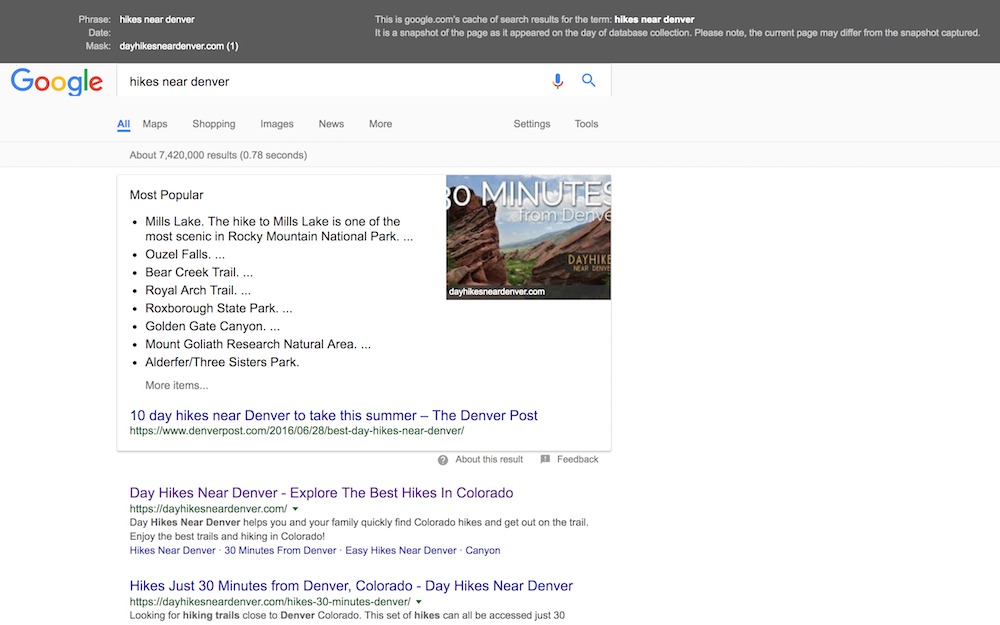Click More items... in featured snippet
This screenshot has height=625, width=1000.
[x=177, y=385]
